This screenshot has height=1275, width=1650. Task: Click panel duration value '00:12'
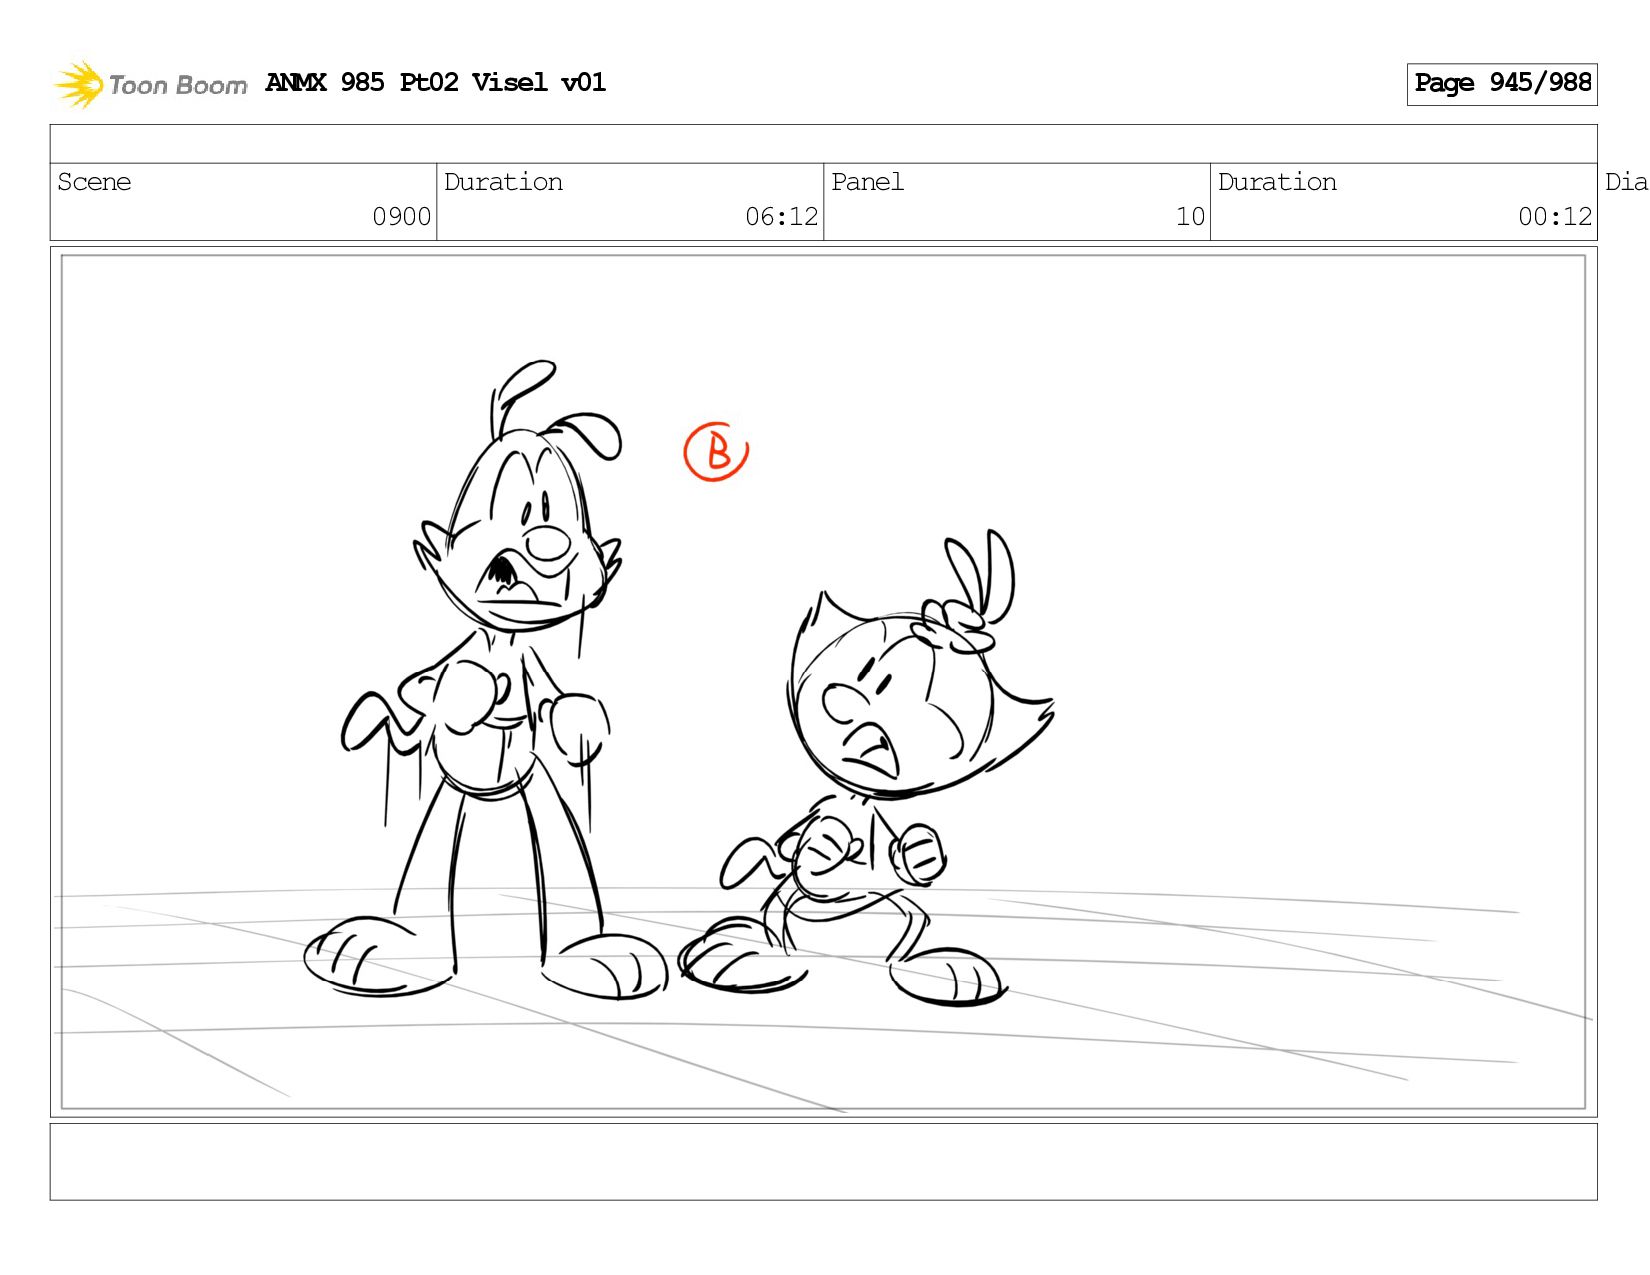tap(1555, 217)
